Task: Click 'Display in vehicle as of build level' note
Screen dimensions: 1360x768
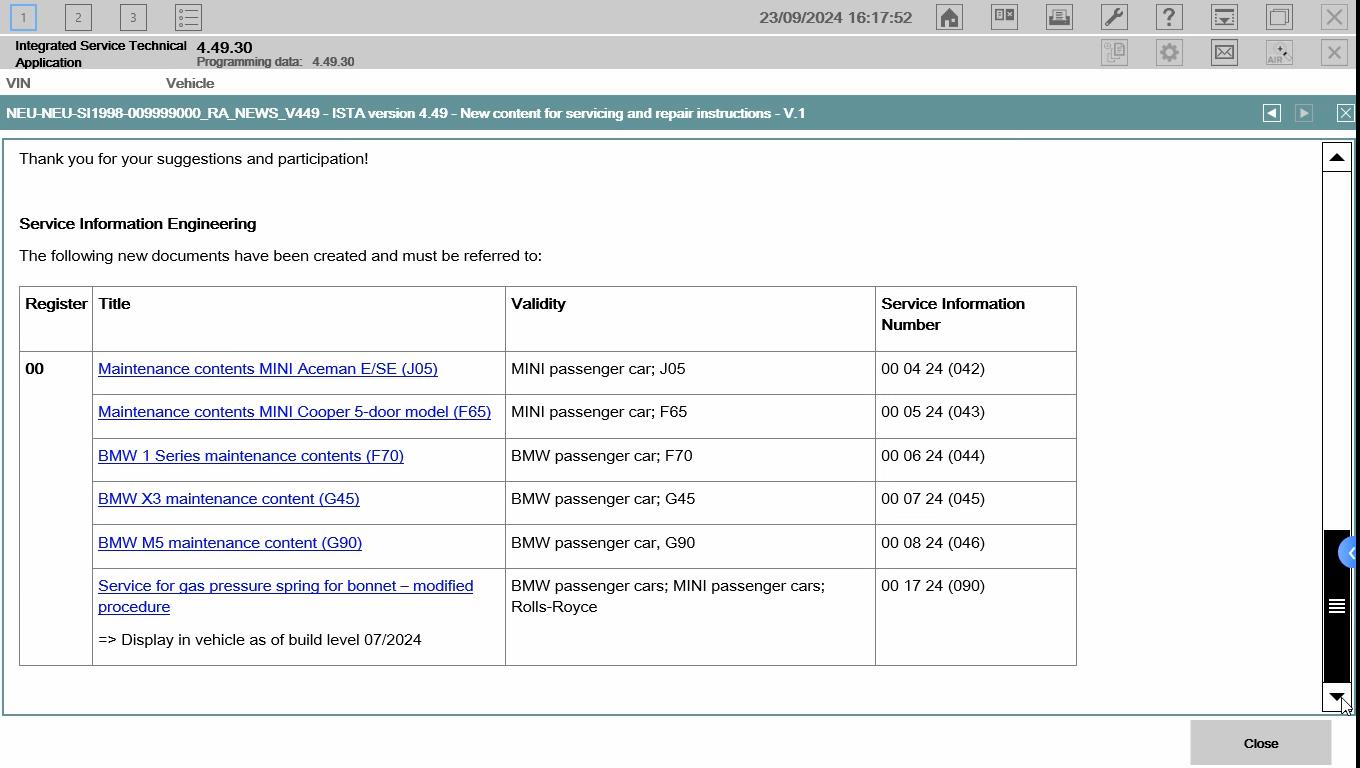Action: tap(260, 640)
